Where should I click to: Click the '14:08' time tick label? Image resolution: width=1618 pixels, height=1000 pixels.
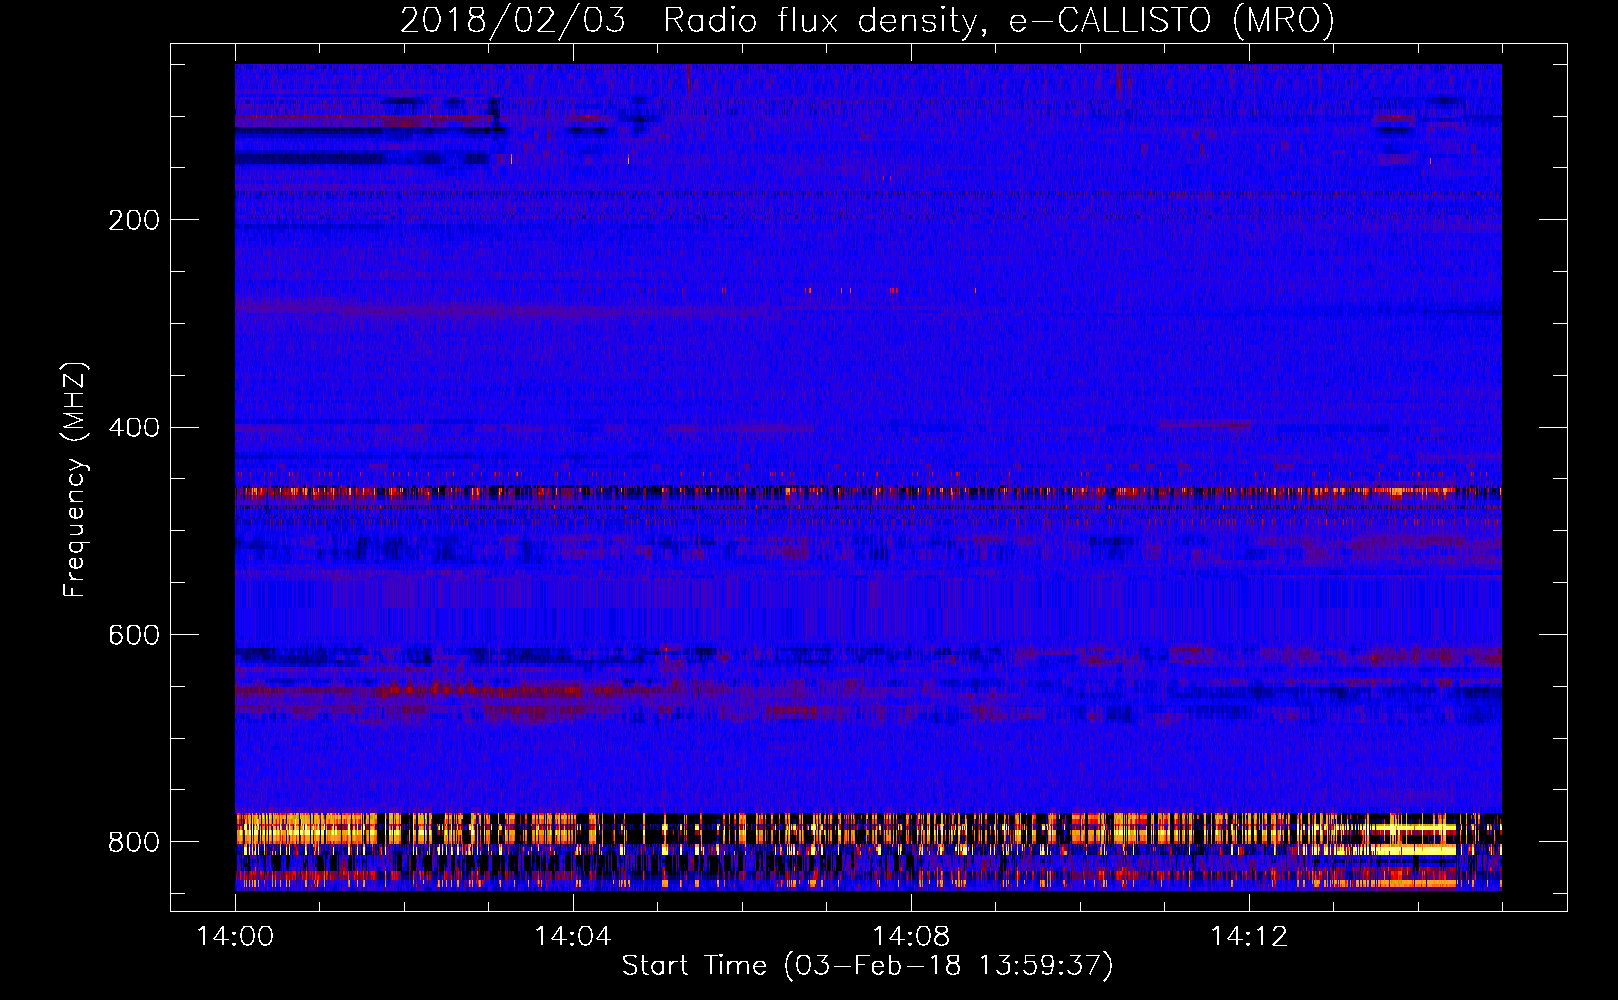910,936
